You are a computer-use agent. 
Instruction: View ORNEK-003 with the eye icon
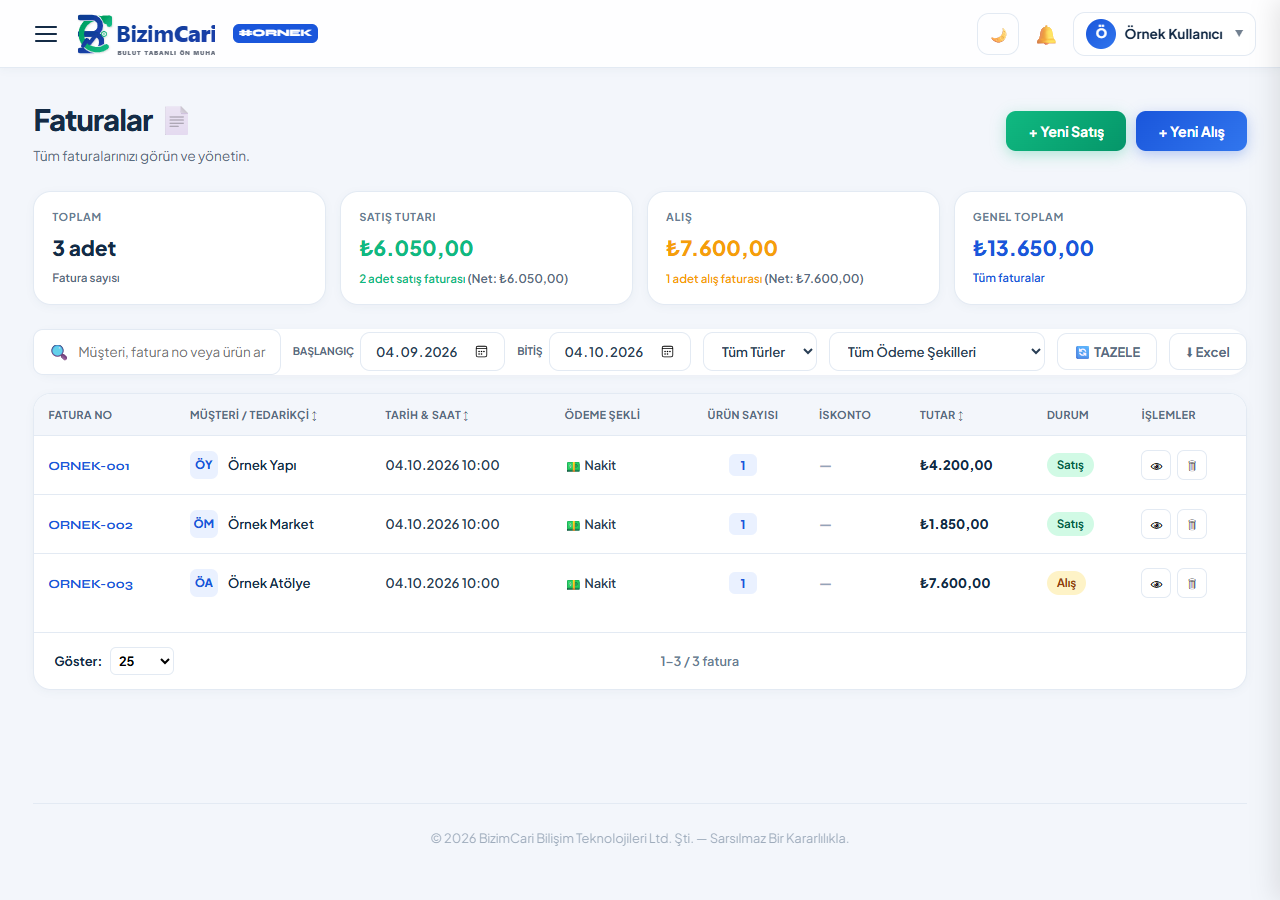pyautogui.click(x=1156, y=584)
